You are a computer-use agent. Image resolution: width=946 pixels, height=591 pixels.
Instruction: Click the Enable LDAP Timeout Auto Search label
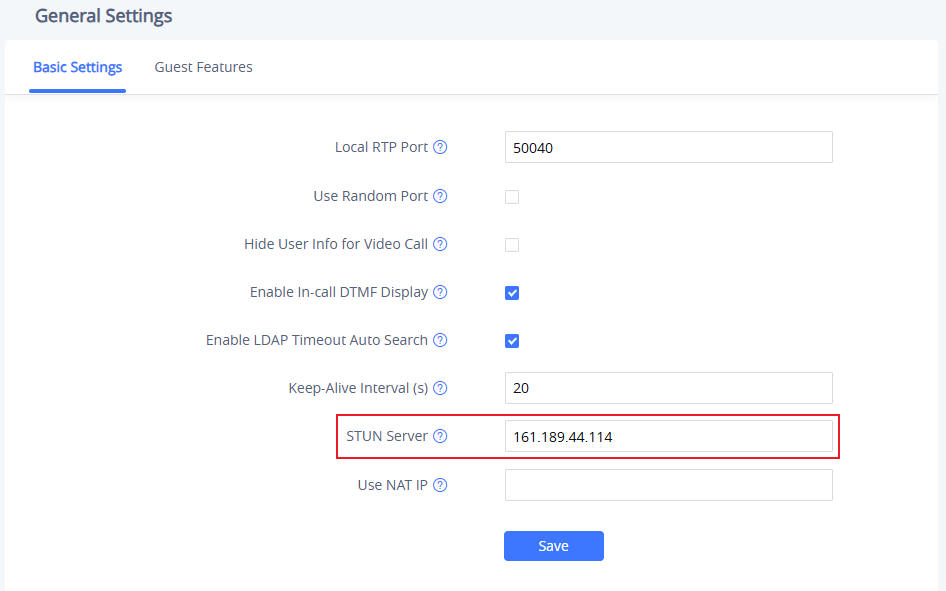coord(317,340)
